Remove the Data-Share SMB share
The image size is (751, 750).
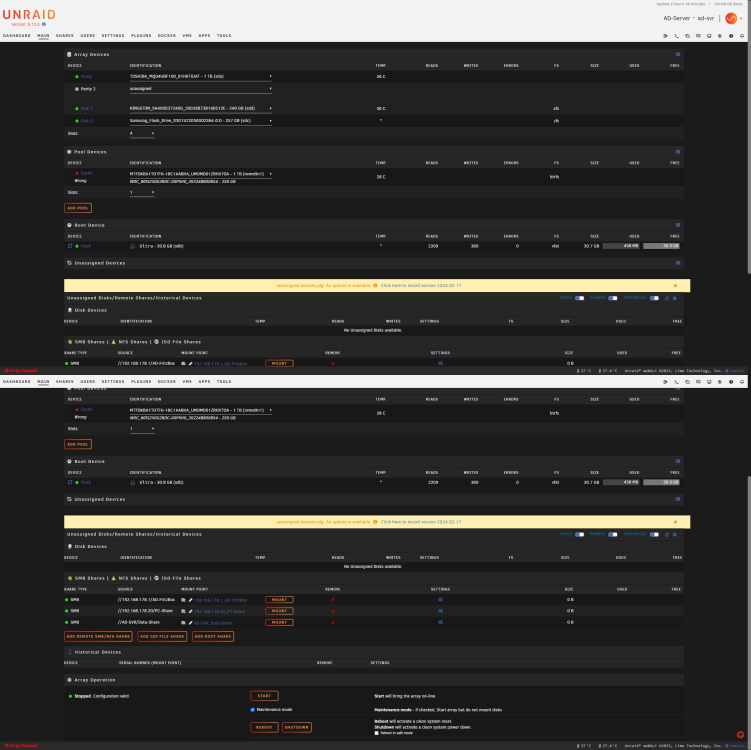[x=333, y=623]
